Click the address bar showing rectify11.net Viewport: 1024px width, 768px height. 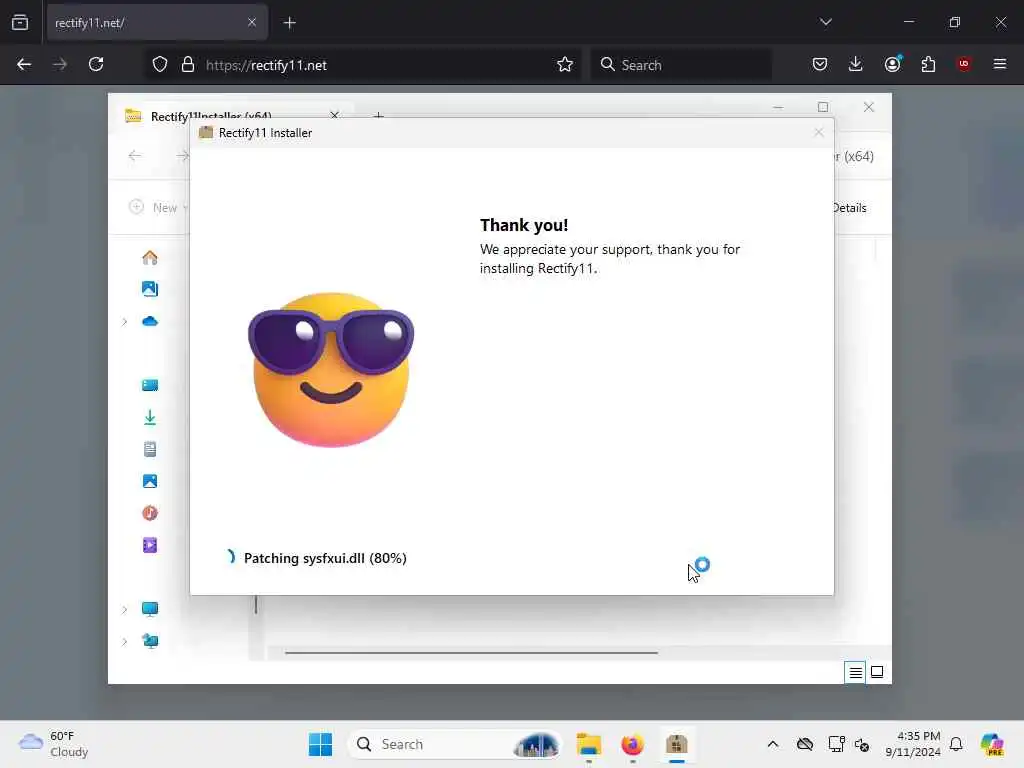coord(362,65)
